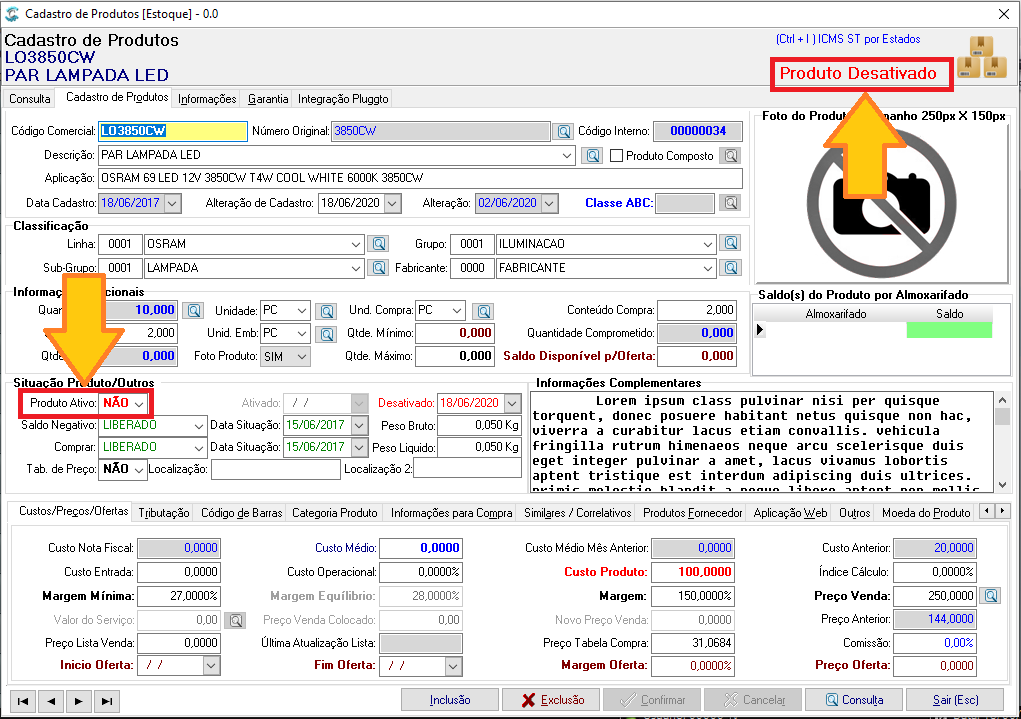Image resolution: width=1021 pixels, height=719 pixels.
Task: Expand Descrição combo box arrow
Action: coord(566,156)
